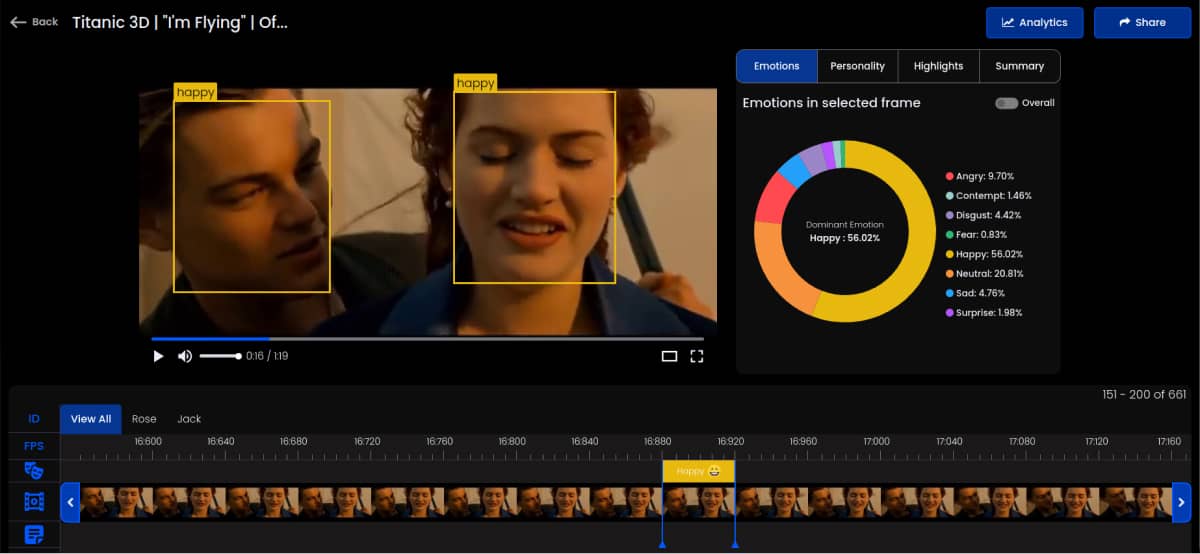Click the Neutral: 20.81% legend entry
This screenshot has height=554, width=1200.
[x=985, y=274]
